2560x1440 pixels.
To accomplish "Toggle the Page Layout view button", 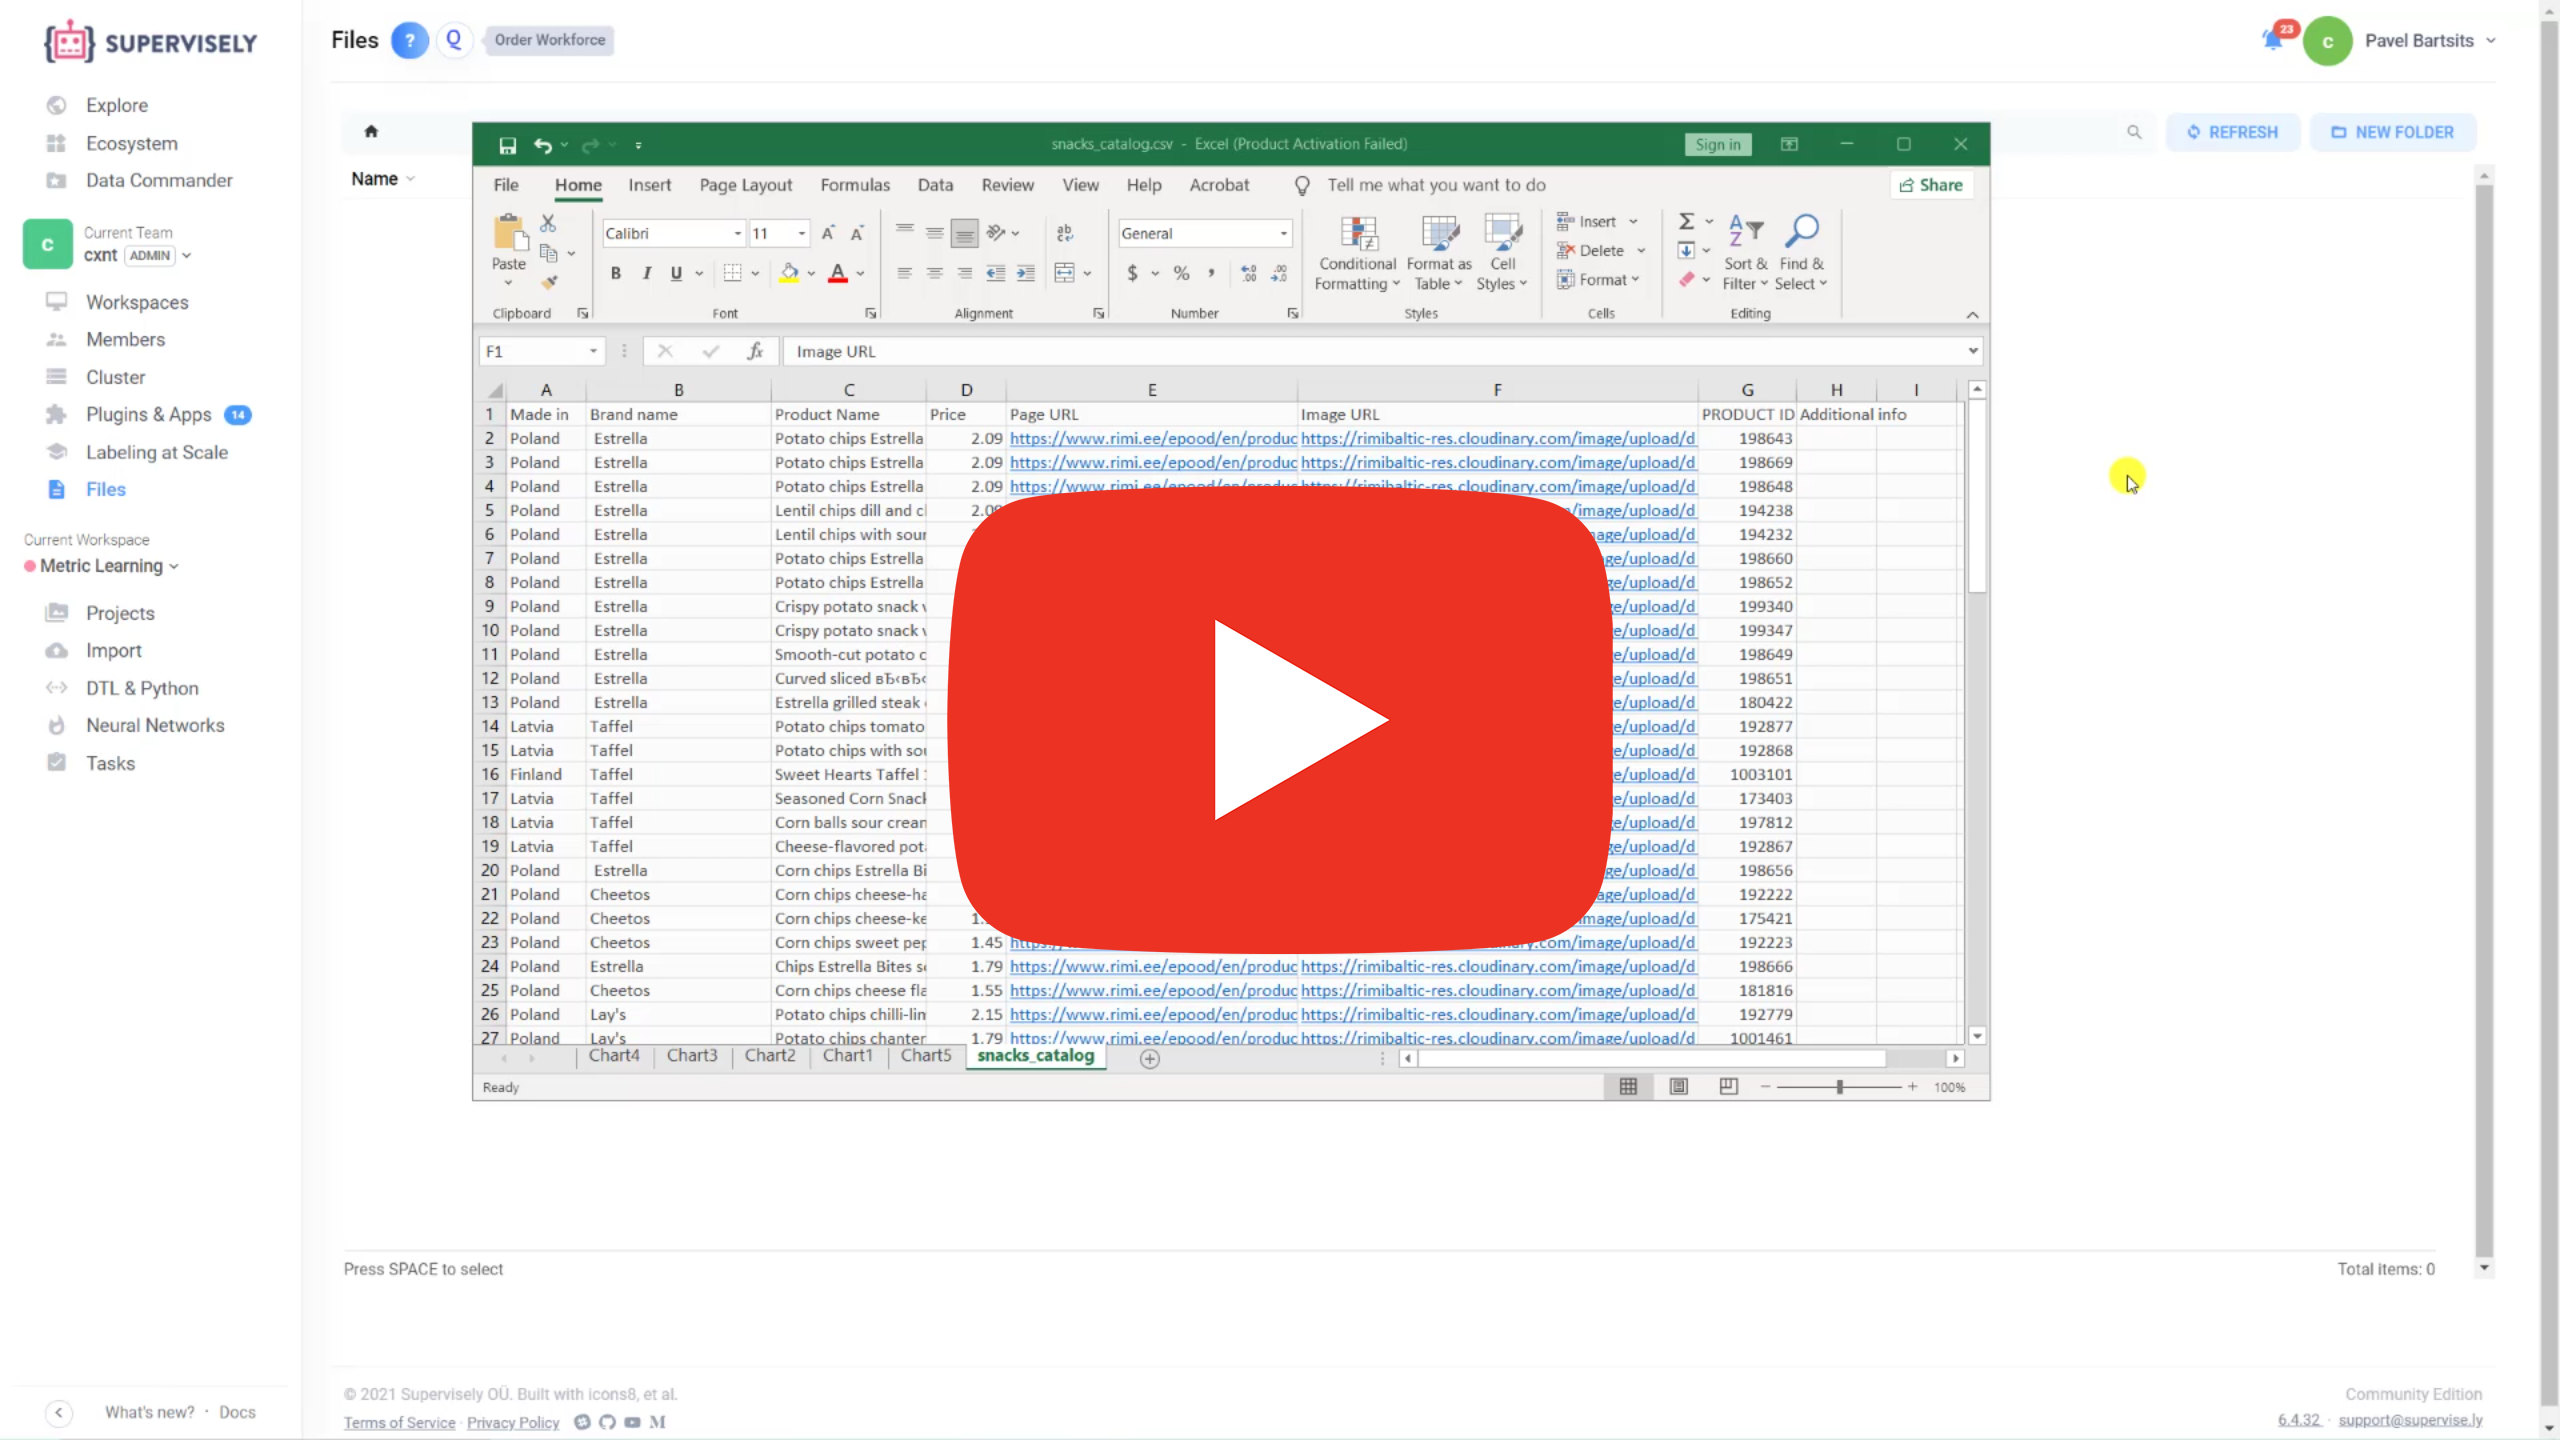I will point(1678,1087).
